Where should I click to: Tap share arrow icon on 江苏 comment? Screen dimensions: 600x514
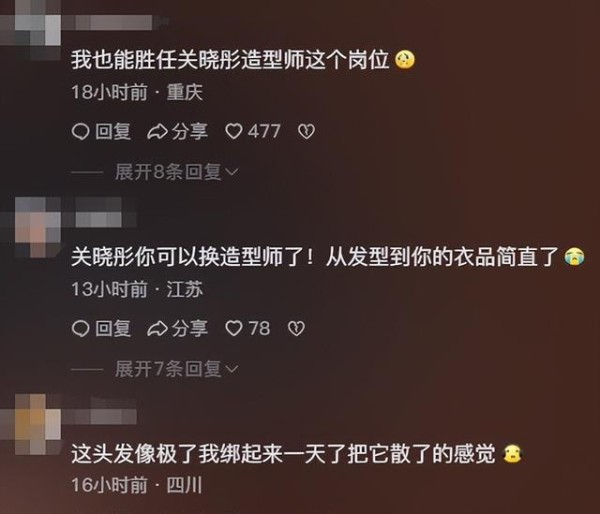pos(157,328)
